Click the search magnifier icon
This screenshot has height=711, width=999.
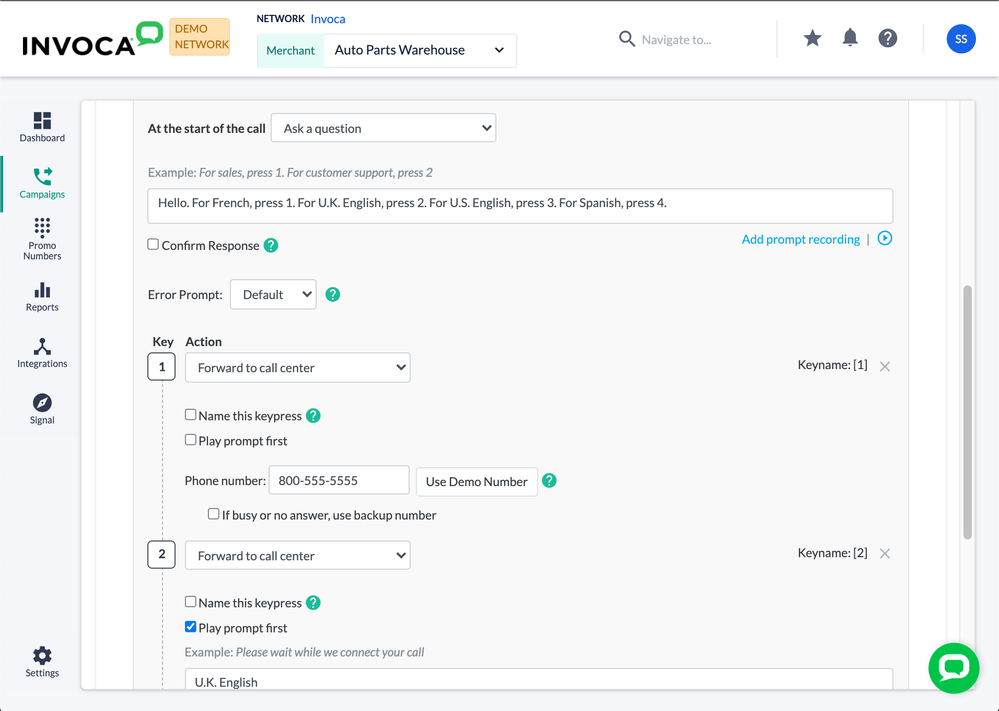[x=627, y=39]
